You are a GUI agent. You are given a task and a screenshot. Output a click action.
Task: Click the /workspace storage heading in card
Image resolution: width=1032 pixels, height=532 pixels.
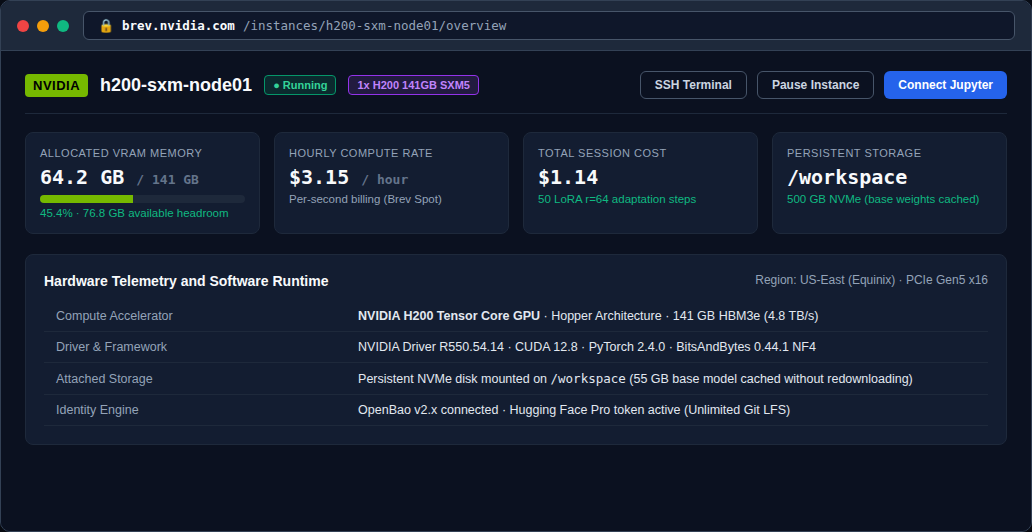847,178
